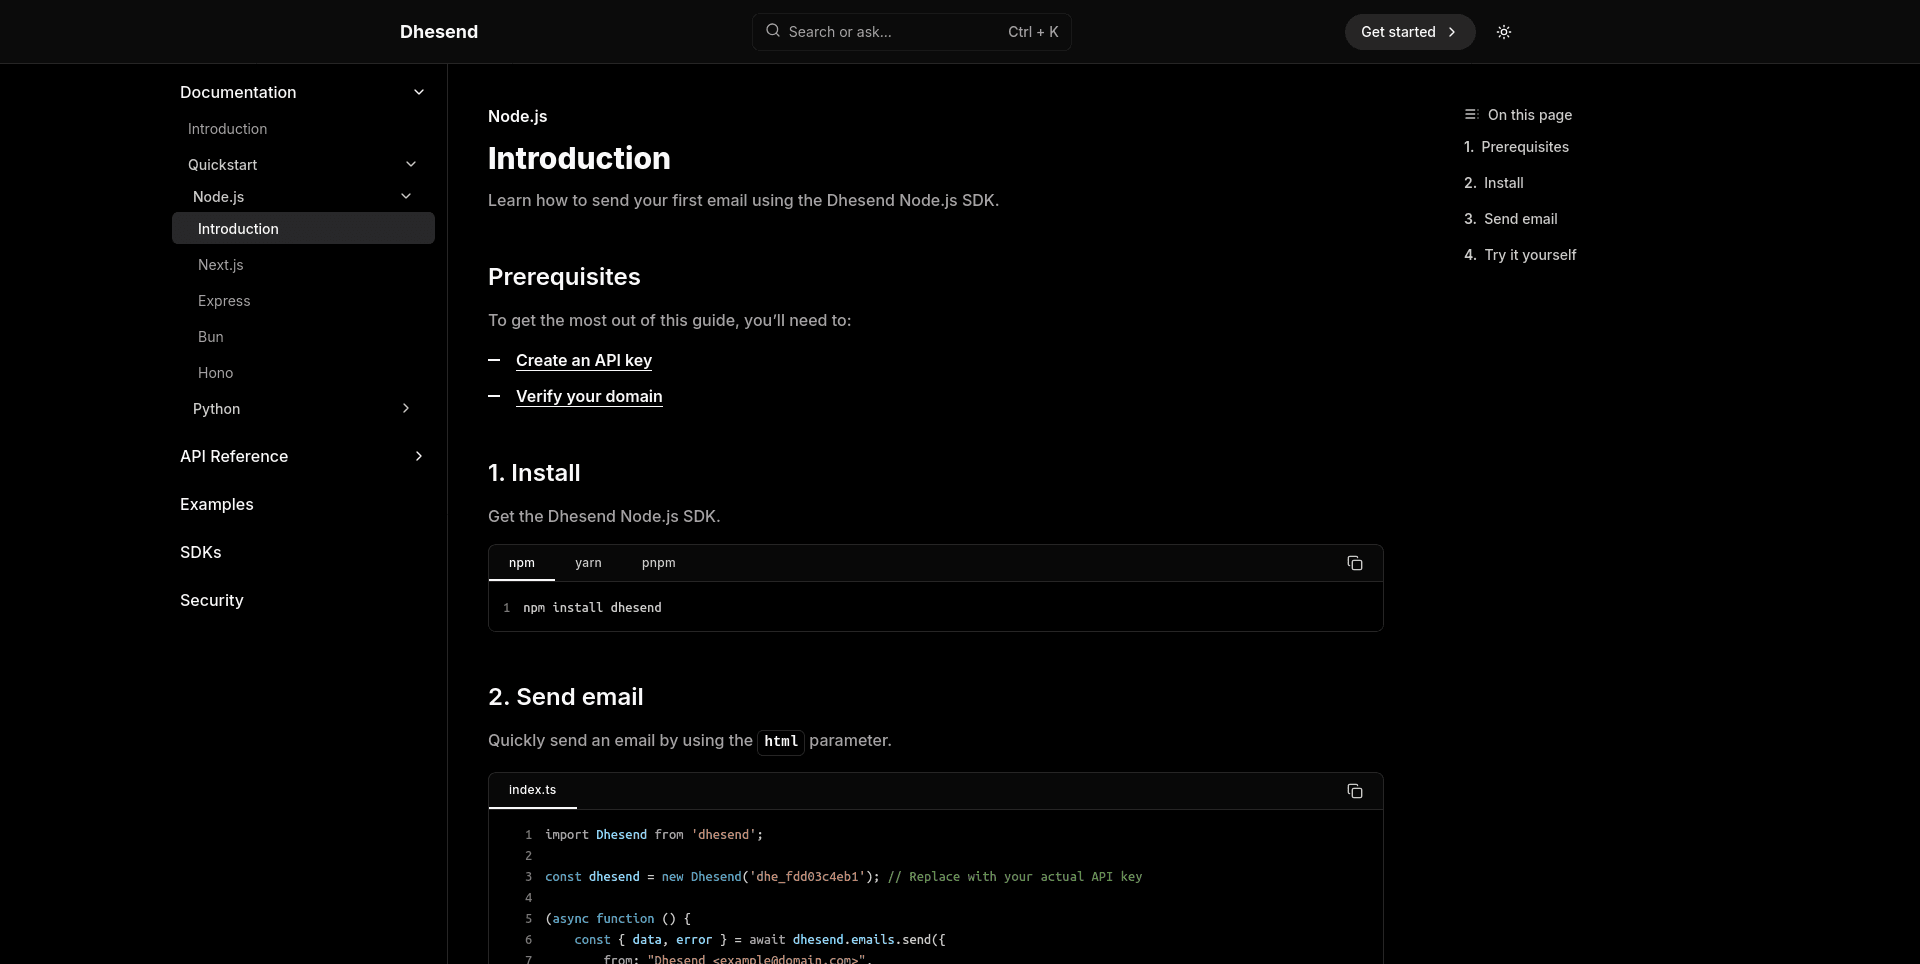The width and height of the screenshot is (1920, 964).
Task: Switch to the yarn tab
Action: tap(588, 563)
